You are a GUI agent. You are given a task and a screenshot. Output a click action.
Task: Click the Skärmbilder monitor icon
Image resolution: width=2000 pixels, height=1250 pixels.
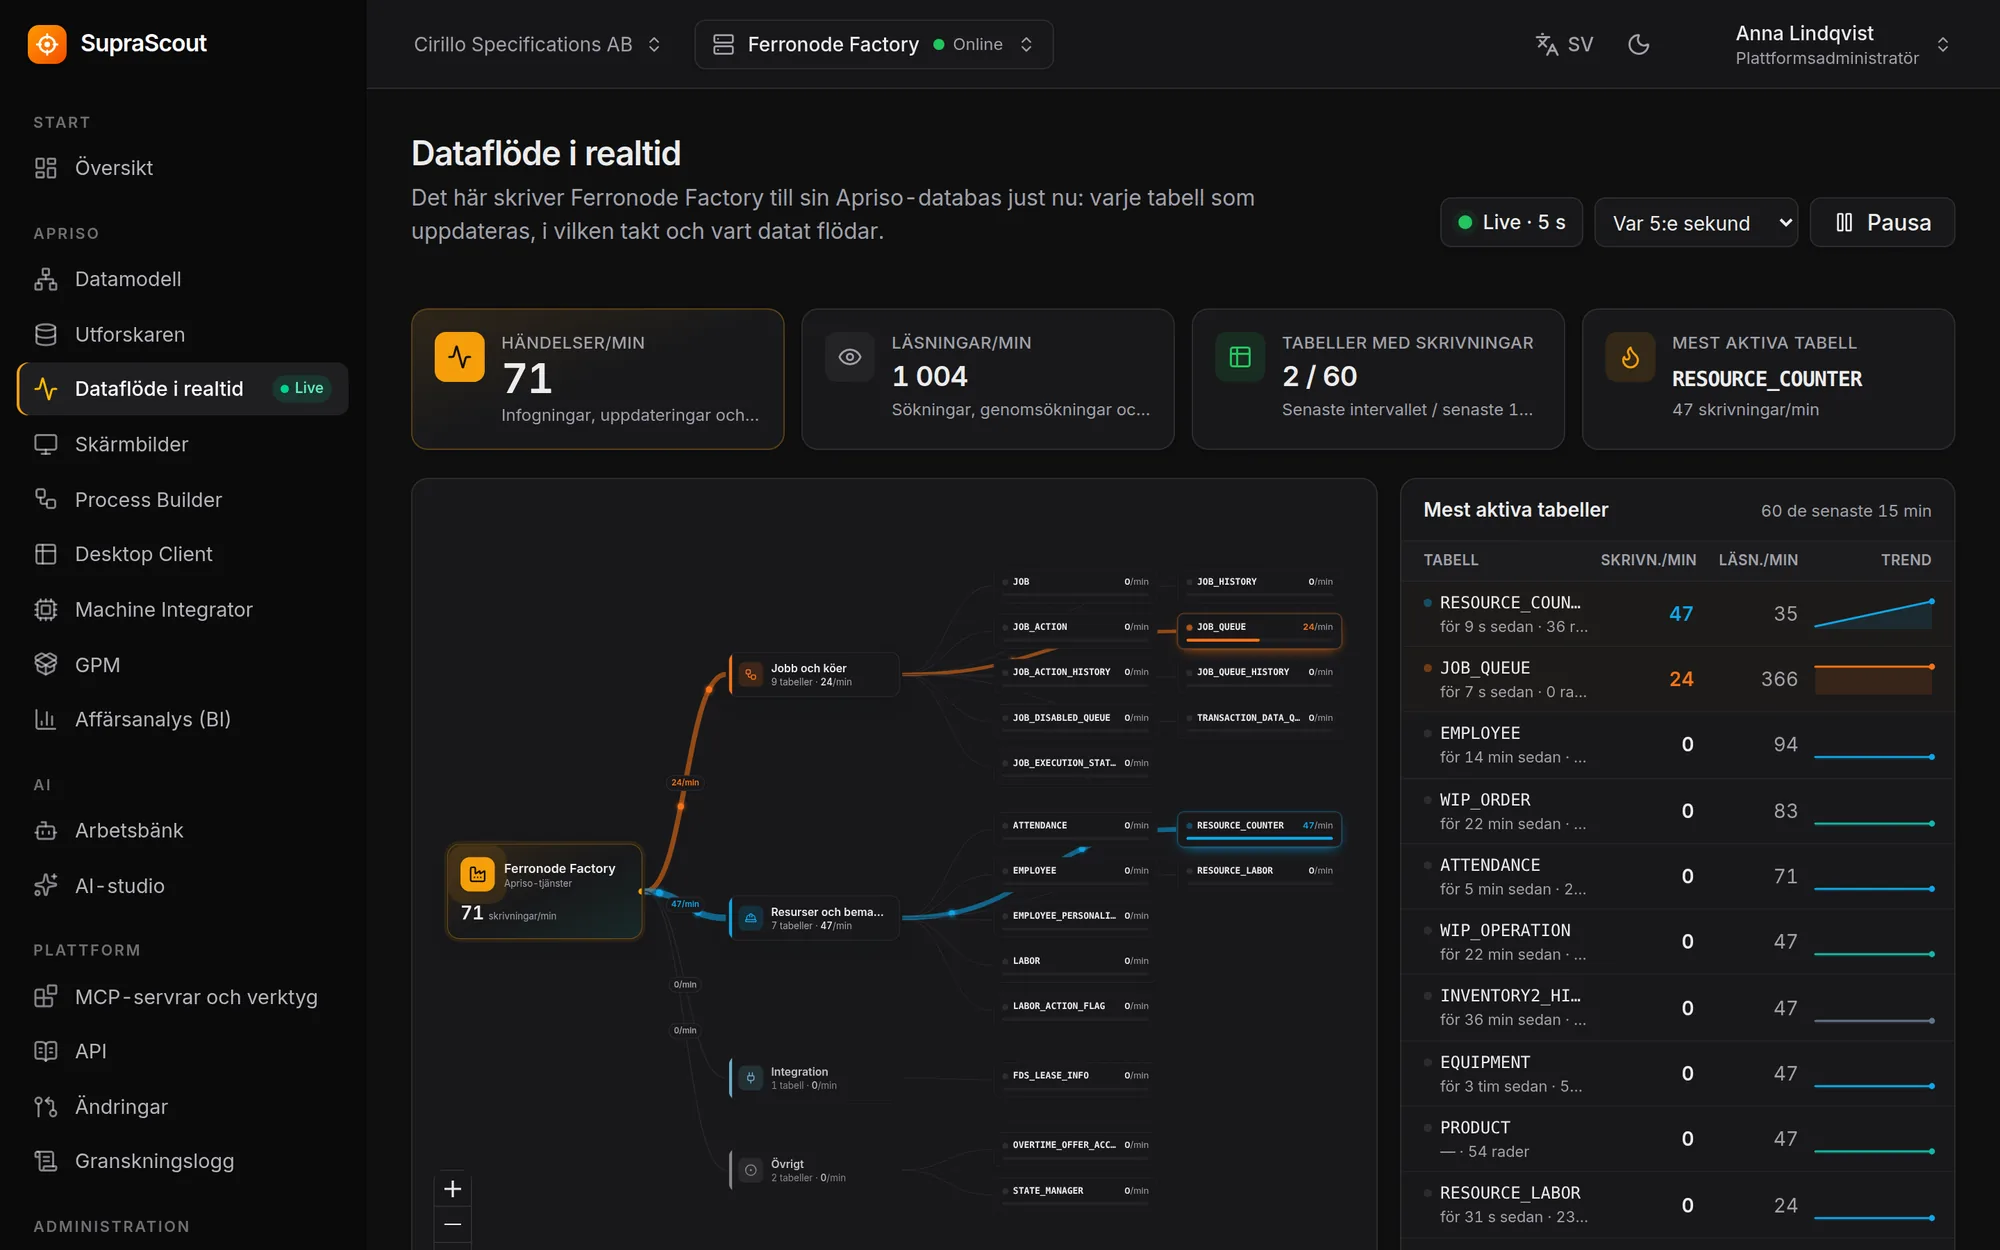tap(46, 444)
